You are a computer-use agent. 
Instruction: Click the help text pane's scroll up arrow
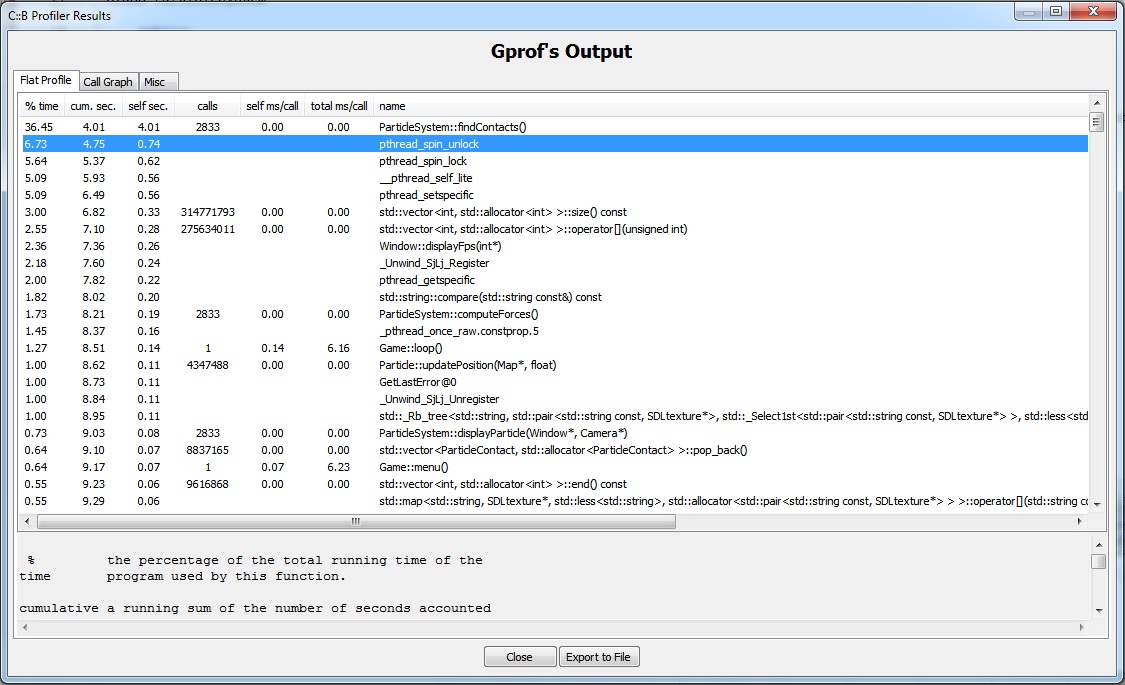[1098, 545]
